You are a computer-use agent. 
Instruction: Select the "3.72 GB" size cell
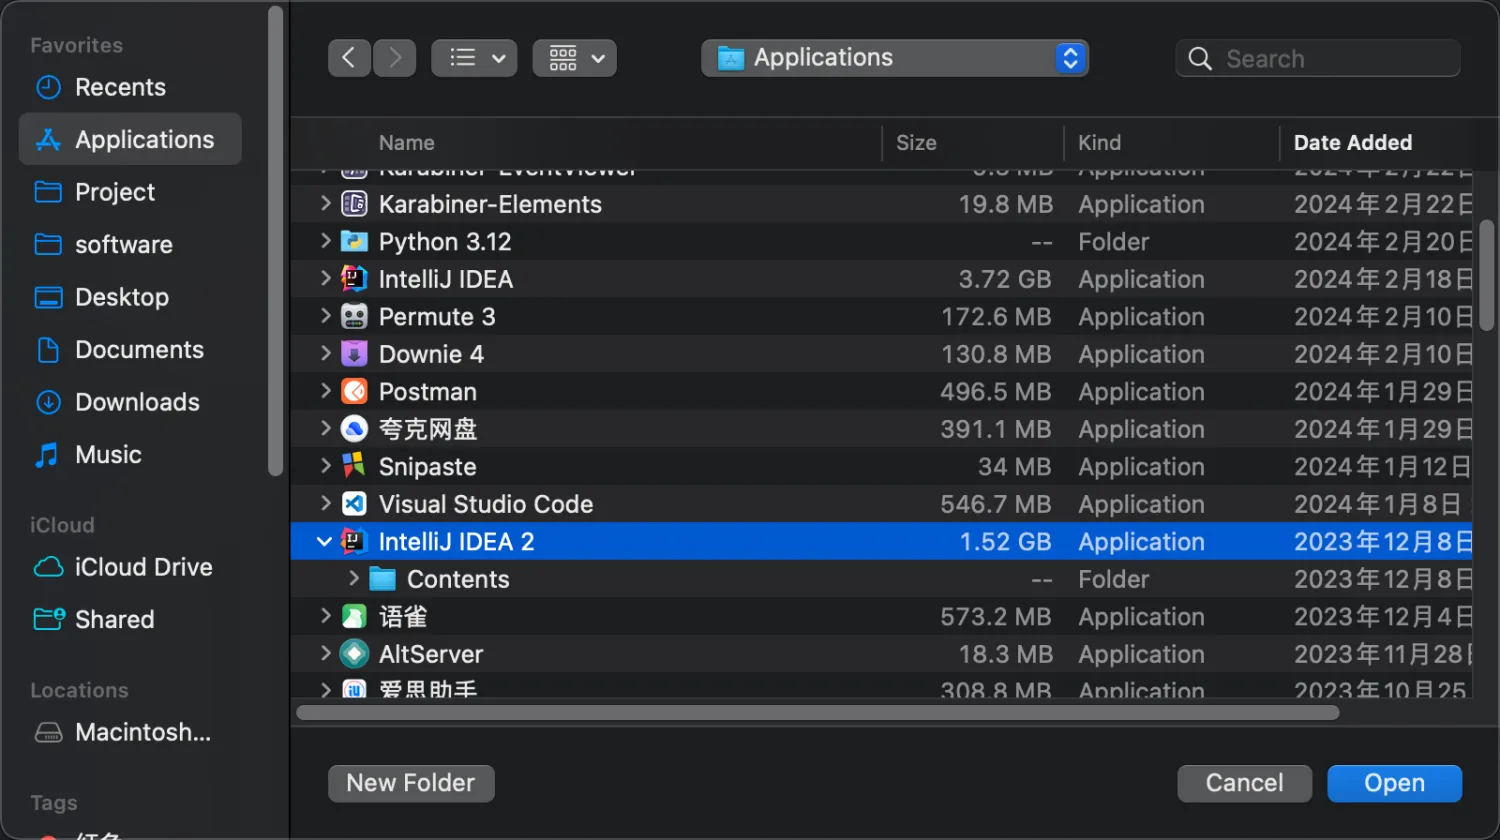point(1005,279)
